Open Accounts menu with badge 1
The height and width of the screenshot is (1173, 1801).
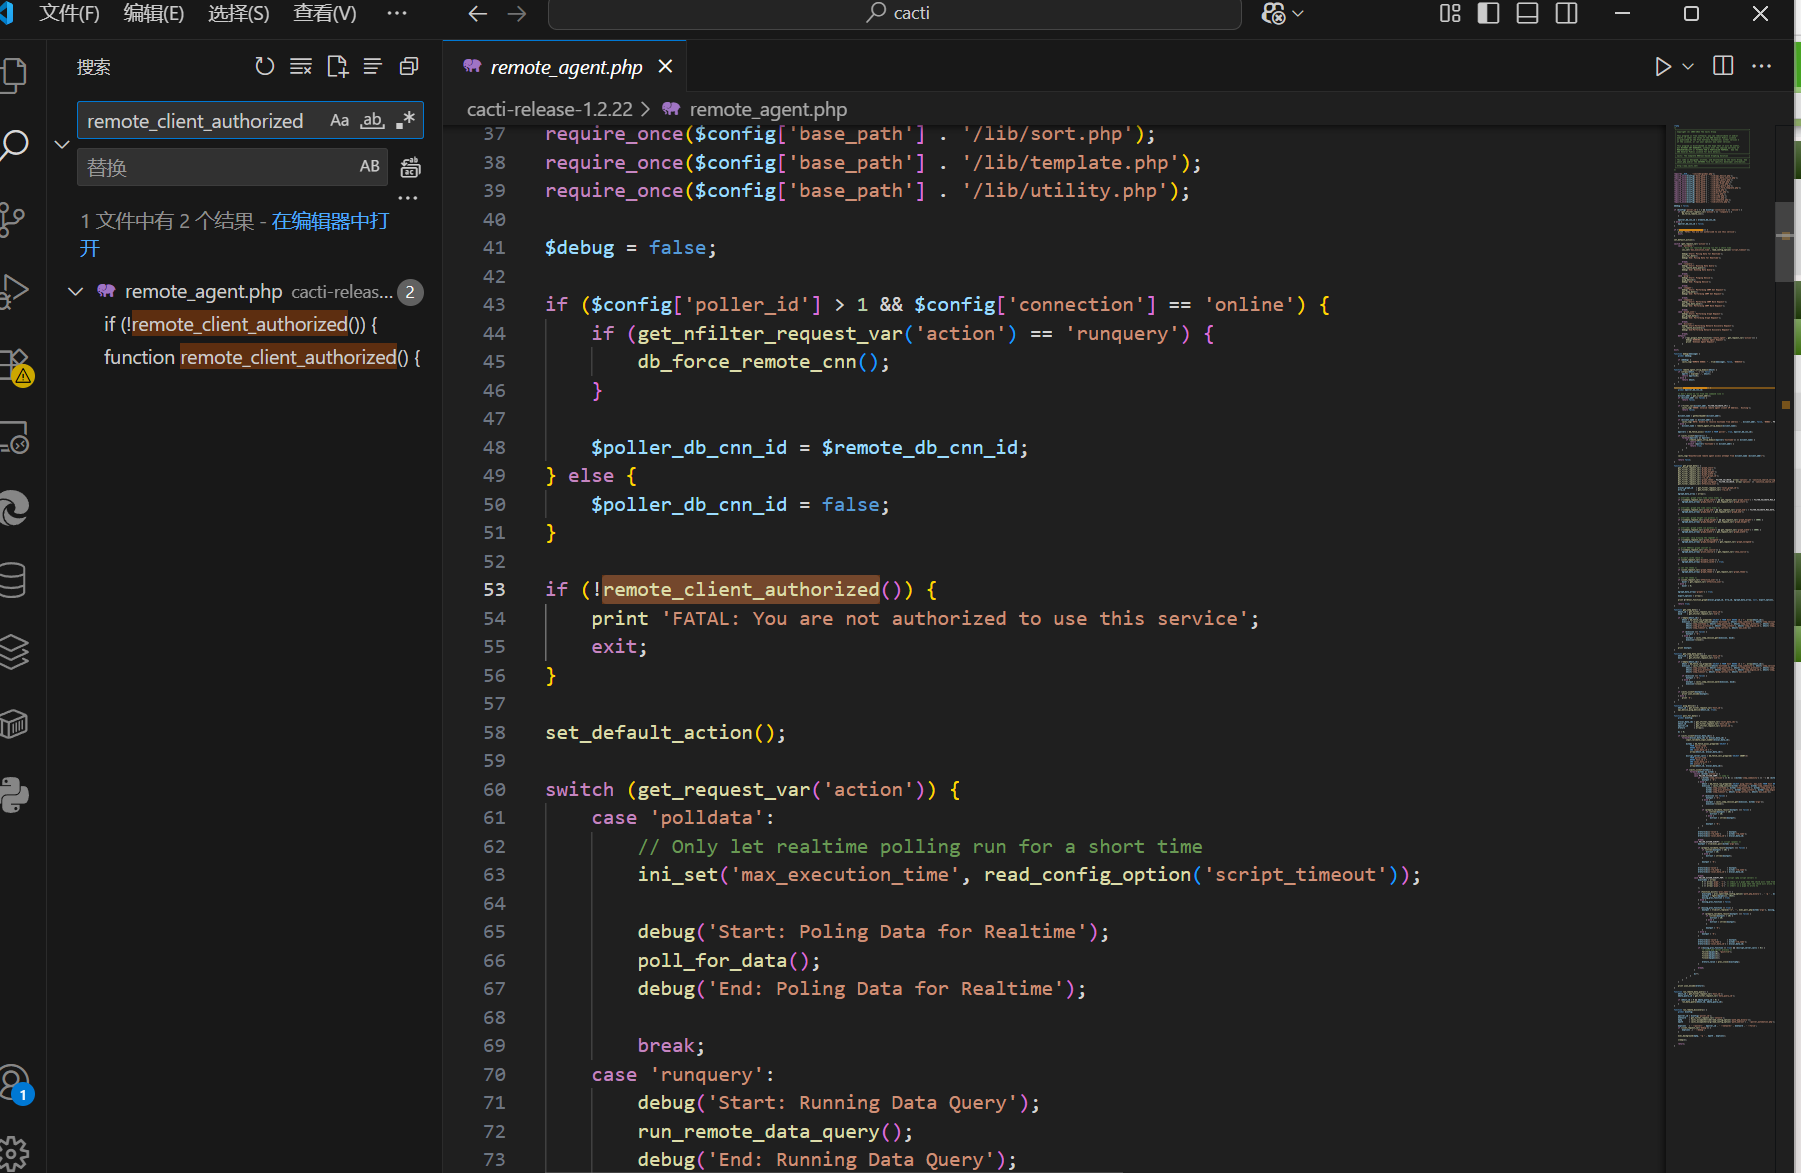click(x=16, y=1084)
